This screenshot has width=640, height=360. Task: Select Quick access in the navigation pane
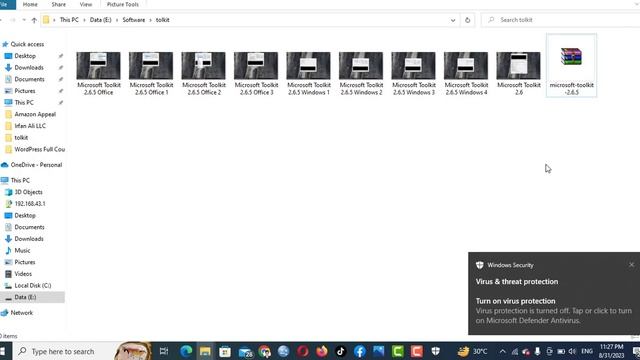pyautogui.click(x=27, y=44)
